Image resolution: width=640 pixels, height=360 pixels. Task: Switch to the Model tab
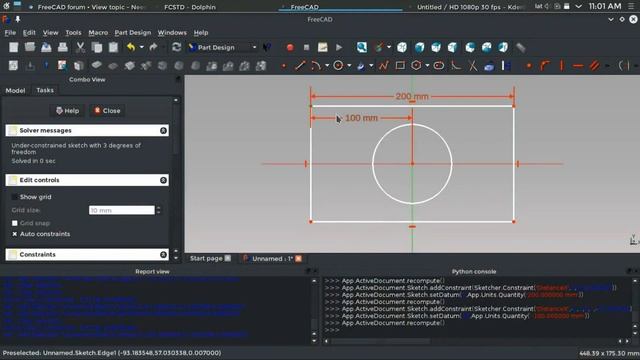click(15, 90)
